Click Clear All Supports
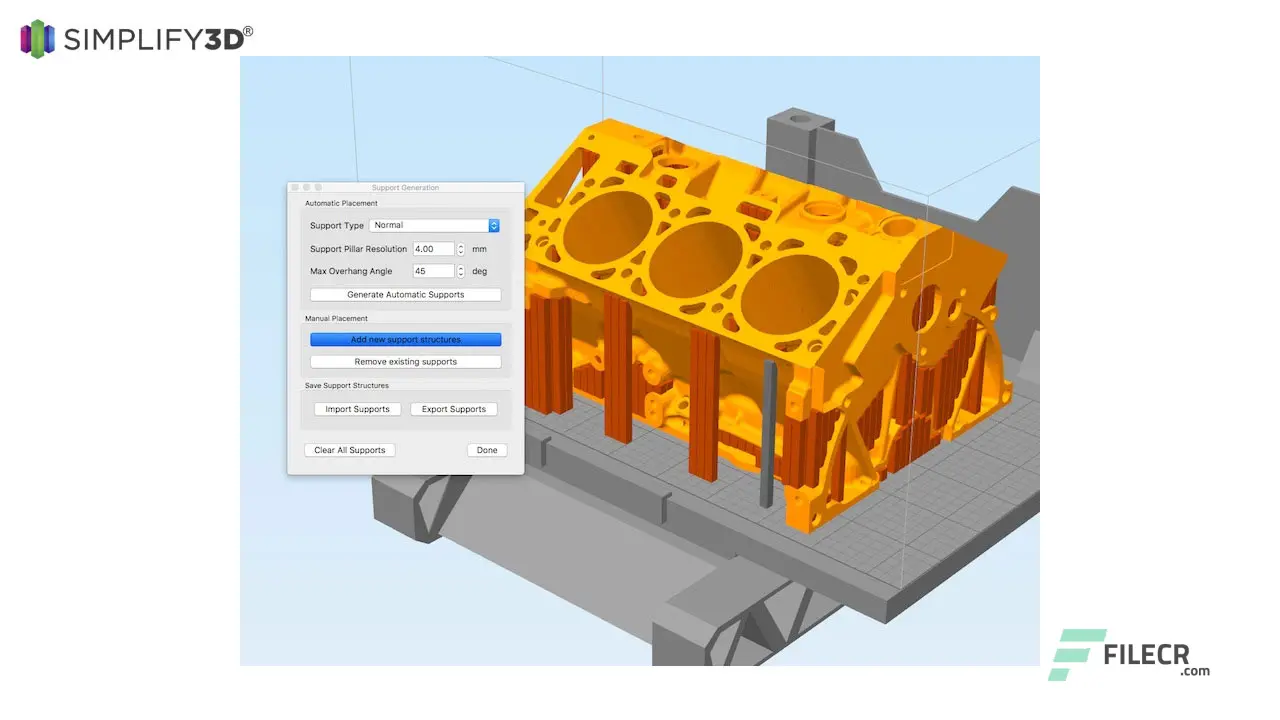 click(x=350, y=450)
